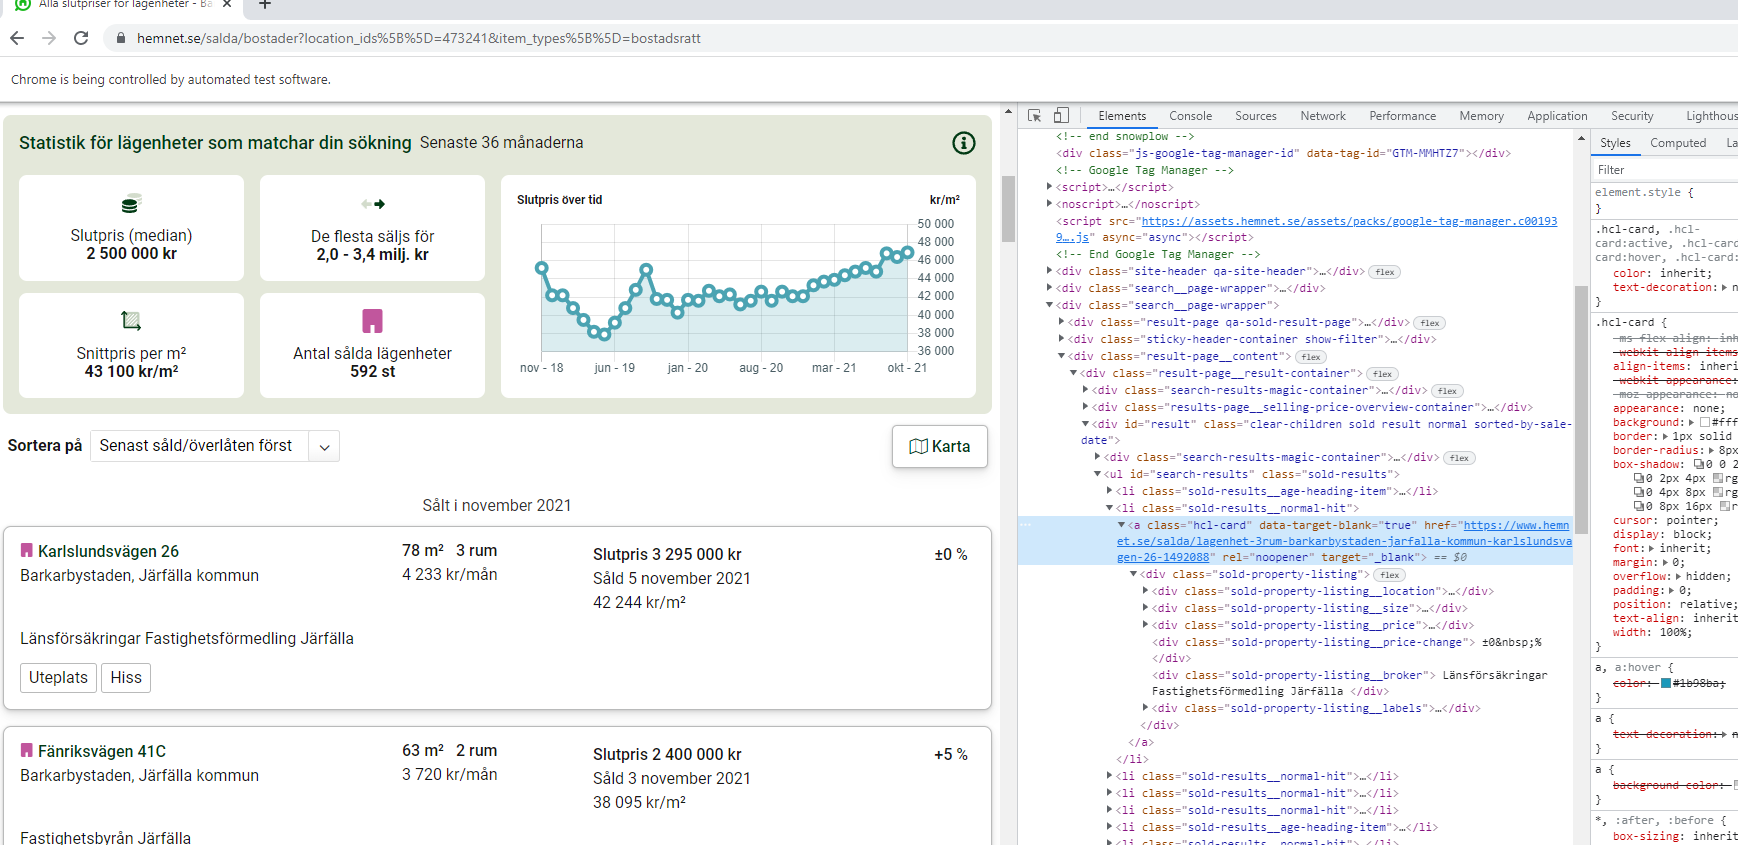Toggle DevTools device toolbar icon
This screenshot has height=845, width=1738.
pyautogui.click(x=1061, y=116)
